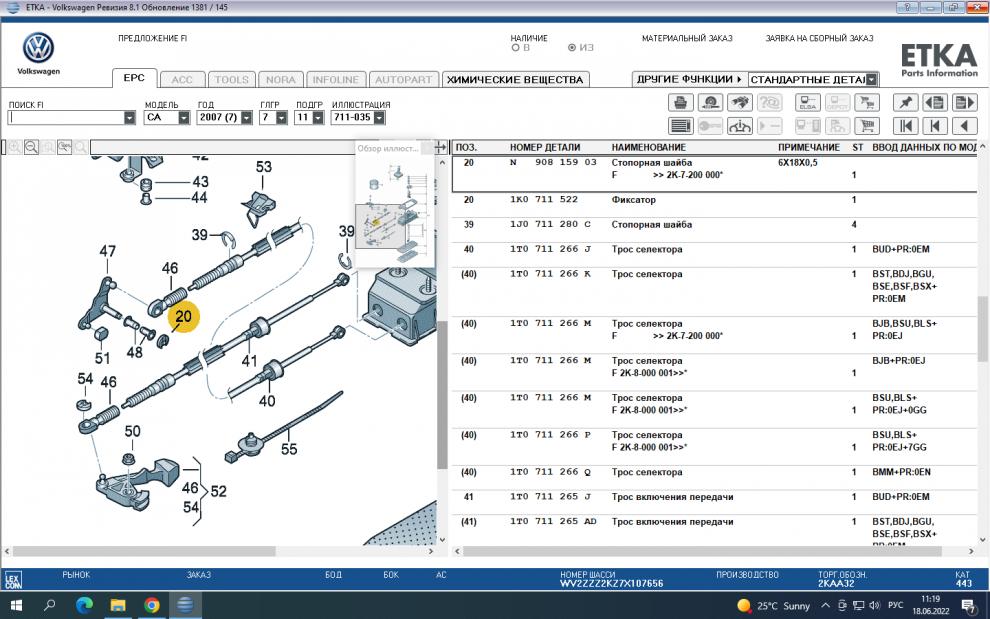Click inside the ПОИСК FI input field
This screenshot has height=619, width=990.
[66, 117]
